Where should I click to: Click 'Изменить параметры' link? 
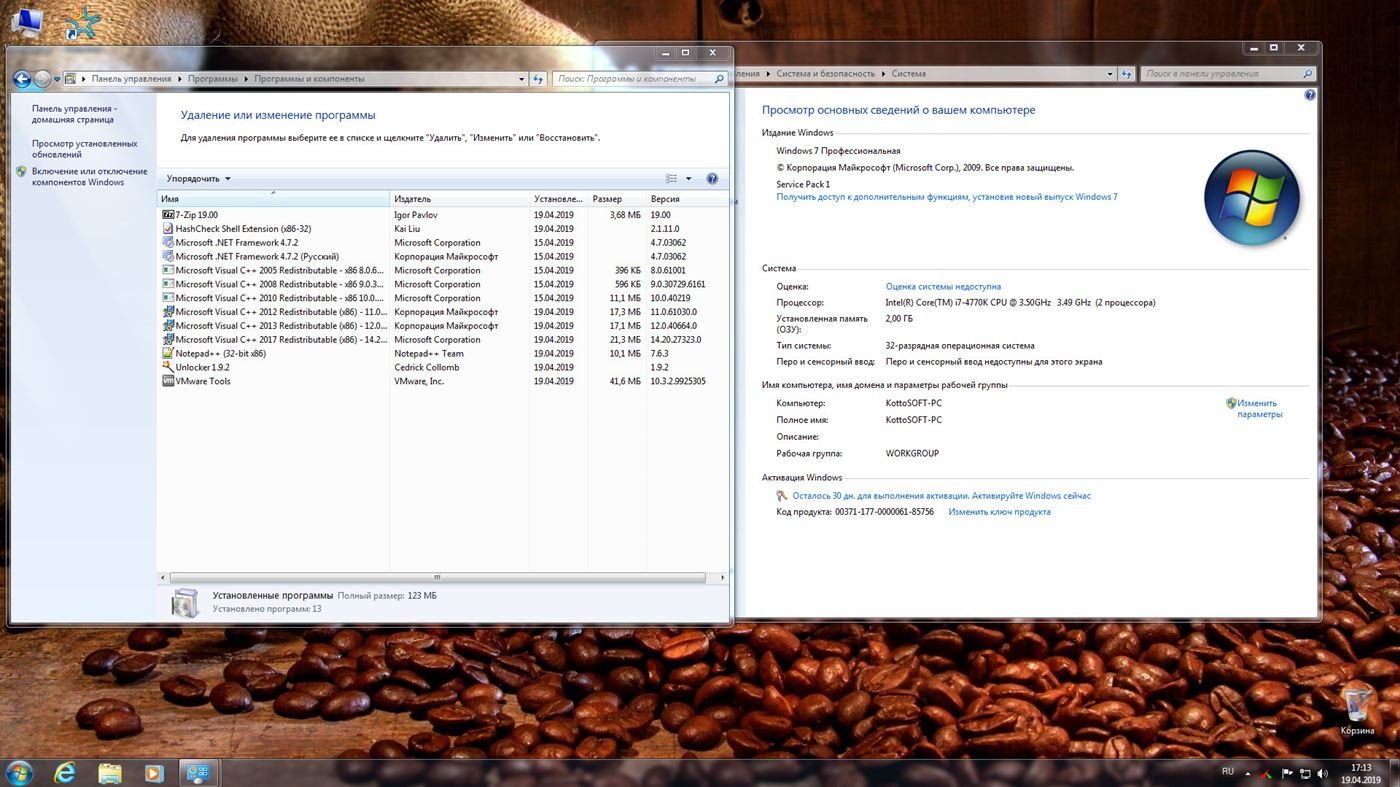coord(1259,409)
